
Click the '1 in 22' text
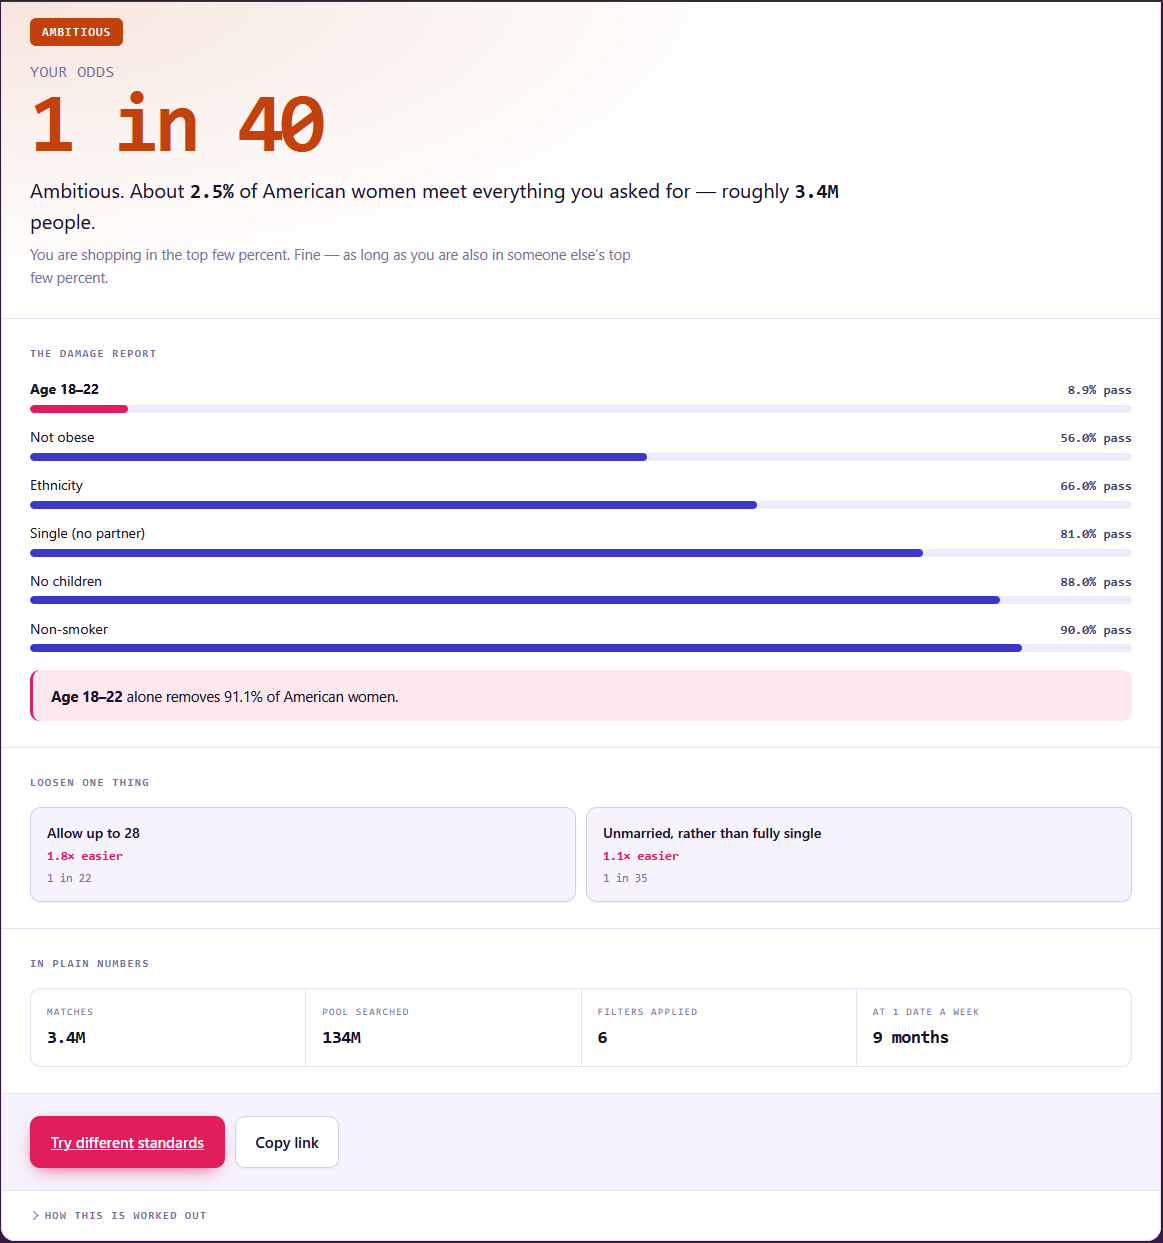pos(69,878)
